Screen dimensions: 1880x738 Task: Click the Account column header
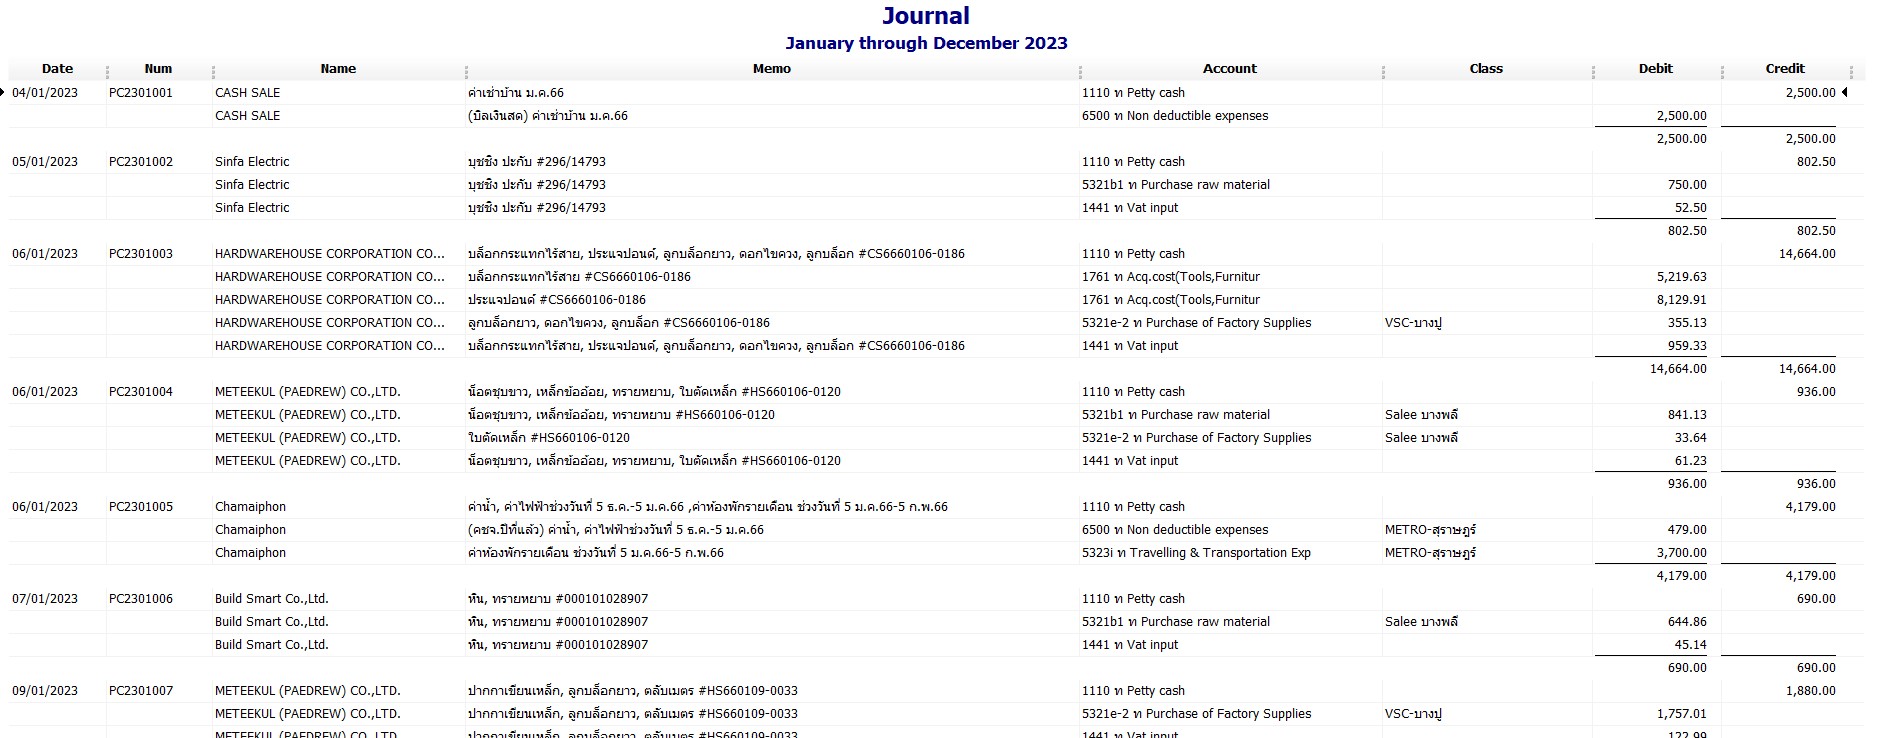tap(1230, 69)
